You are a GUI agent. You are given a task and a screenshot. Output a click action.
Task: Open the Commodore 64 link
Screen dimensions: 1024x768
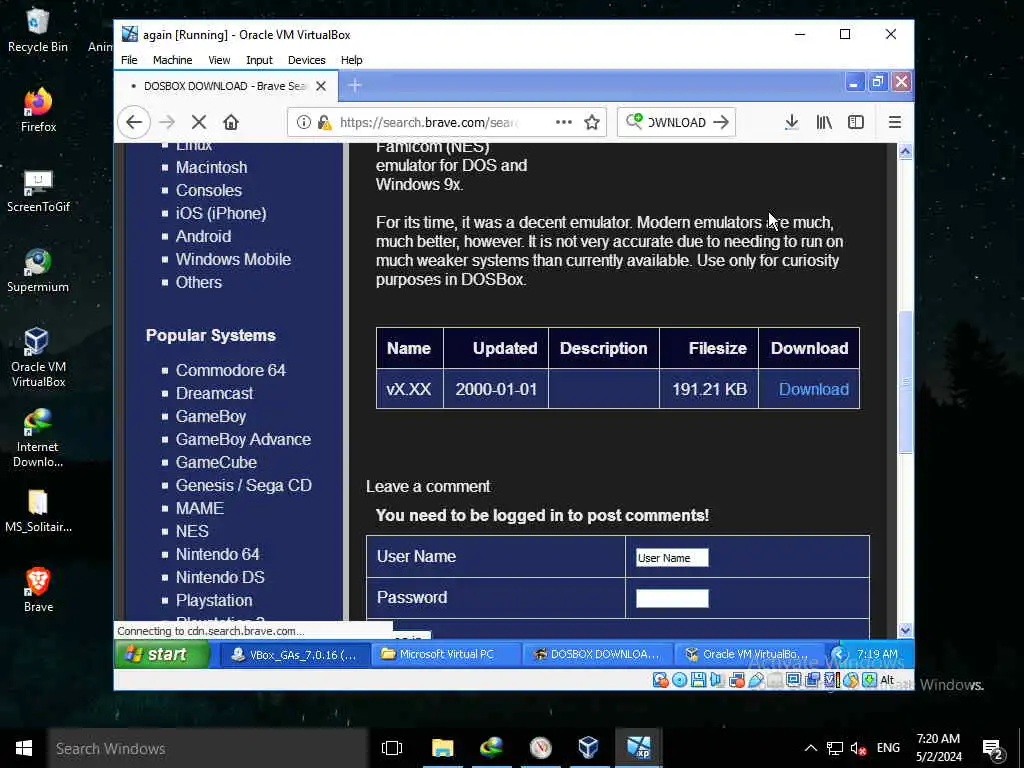(x=231, y=370)
